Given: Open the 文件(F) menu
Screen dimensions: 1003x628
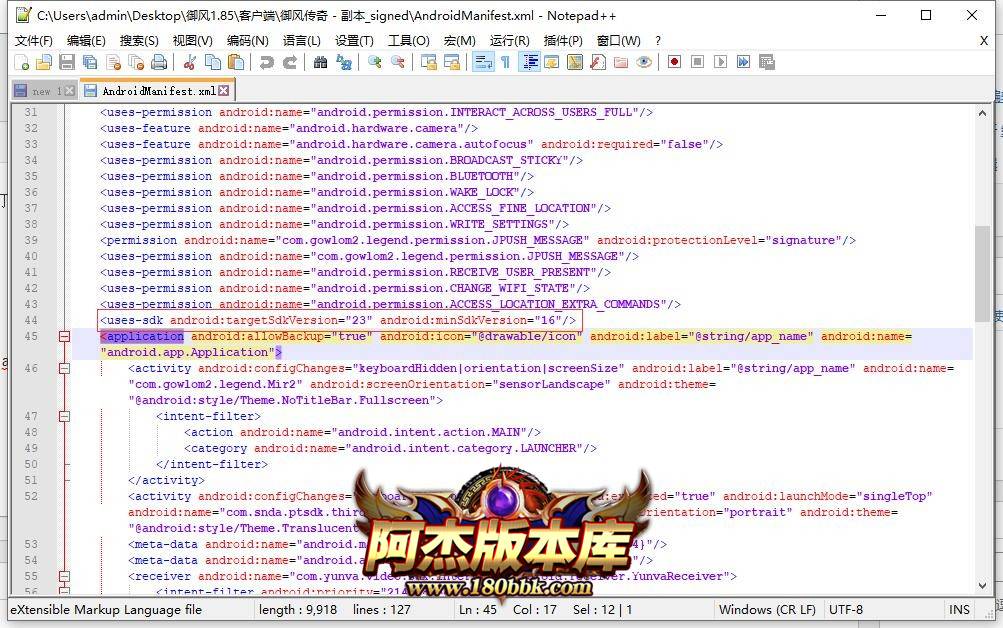Looking at the screenshot, I should (x=33, y=40).
